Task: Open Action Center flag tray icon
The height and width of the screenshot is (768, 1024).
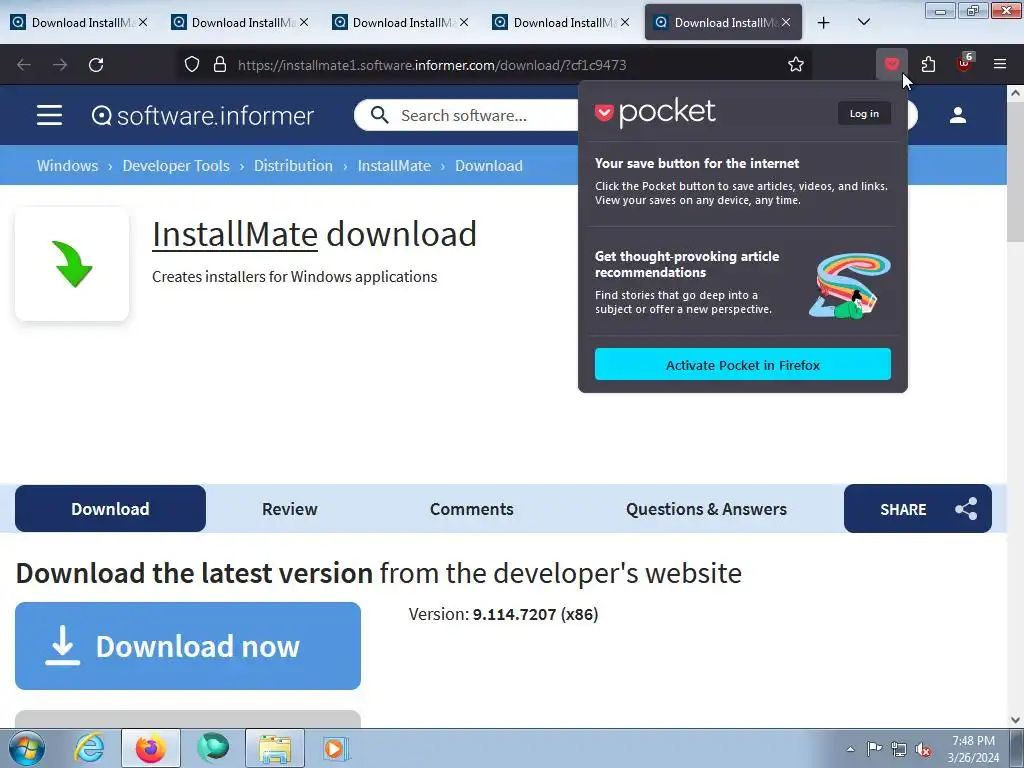Action: 874,748
